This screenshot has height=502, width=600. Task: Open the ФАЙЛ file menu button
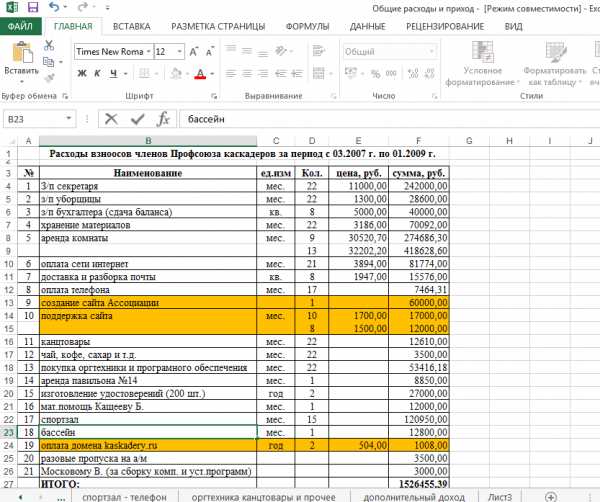[19, 26]
